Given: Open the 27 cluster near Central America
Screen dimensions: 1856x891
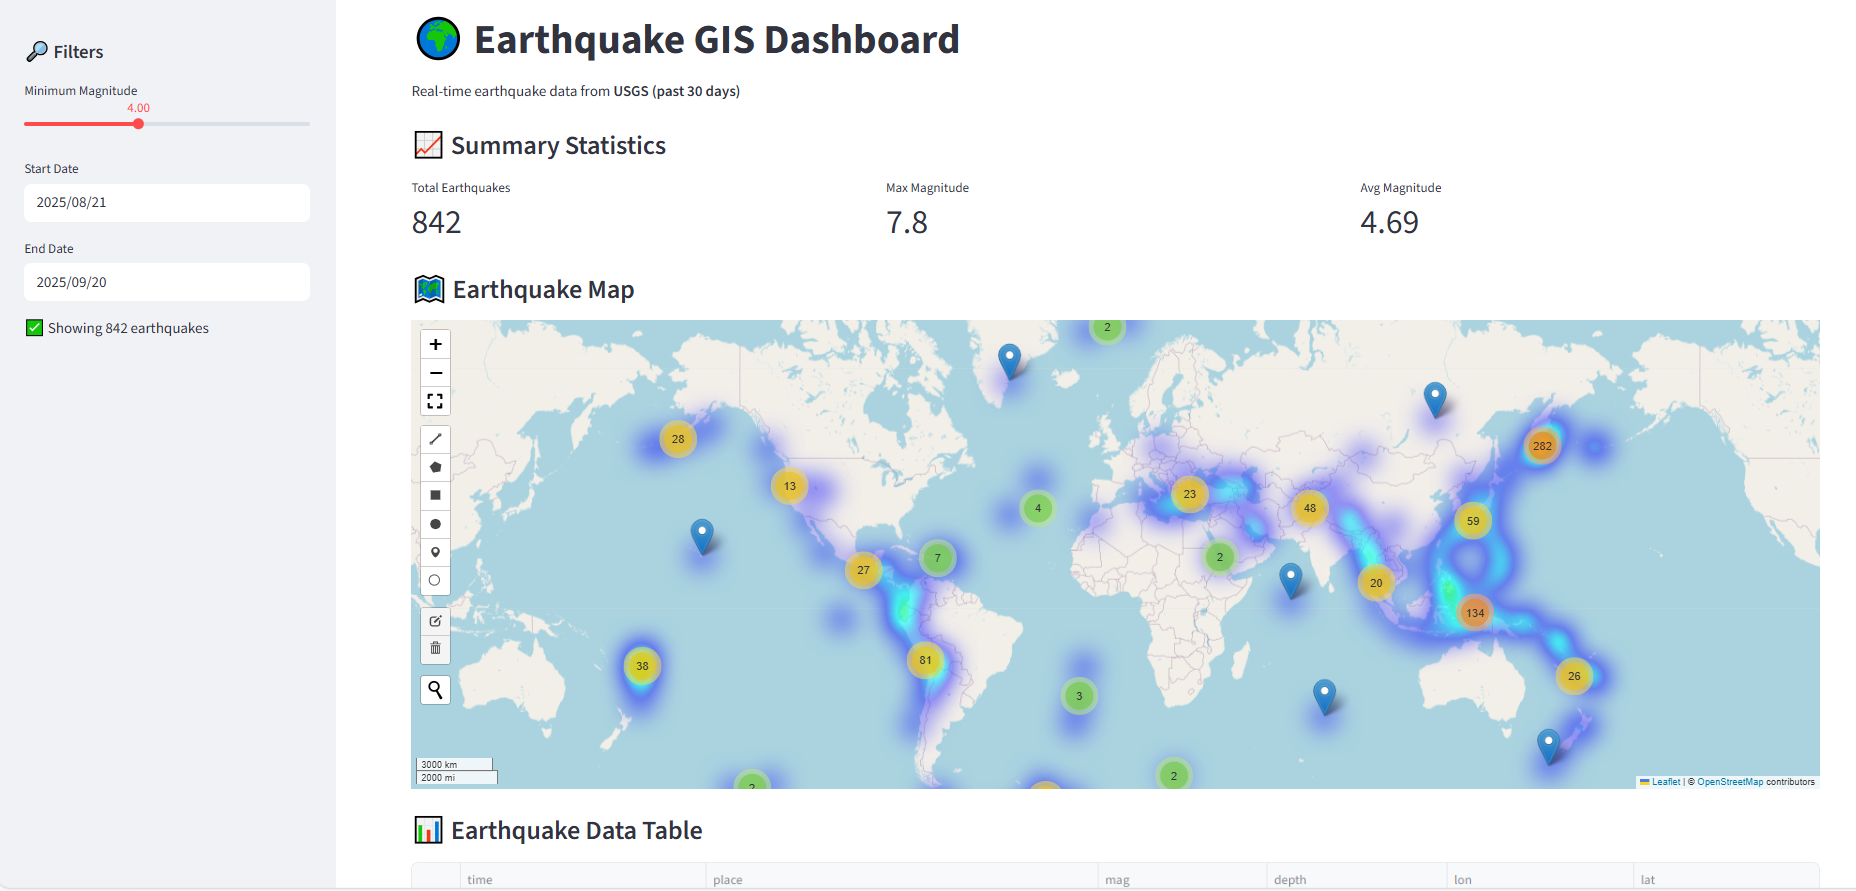Looking at the screenshot, I should pyautogui.click(x=863, y=570).
